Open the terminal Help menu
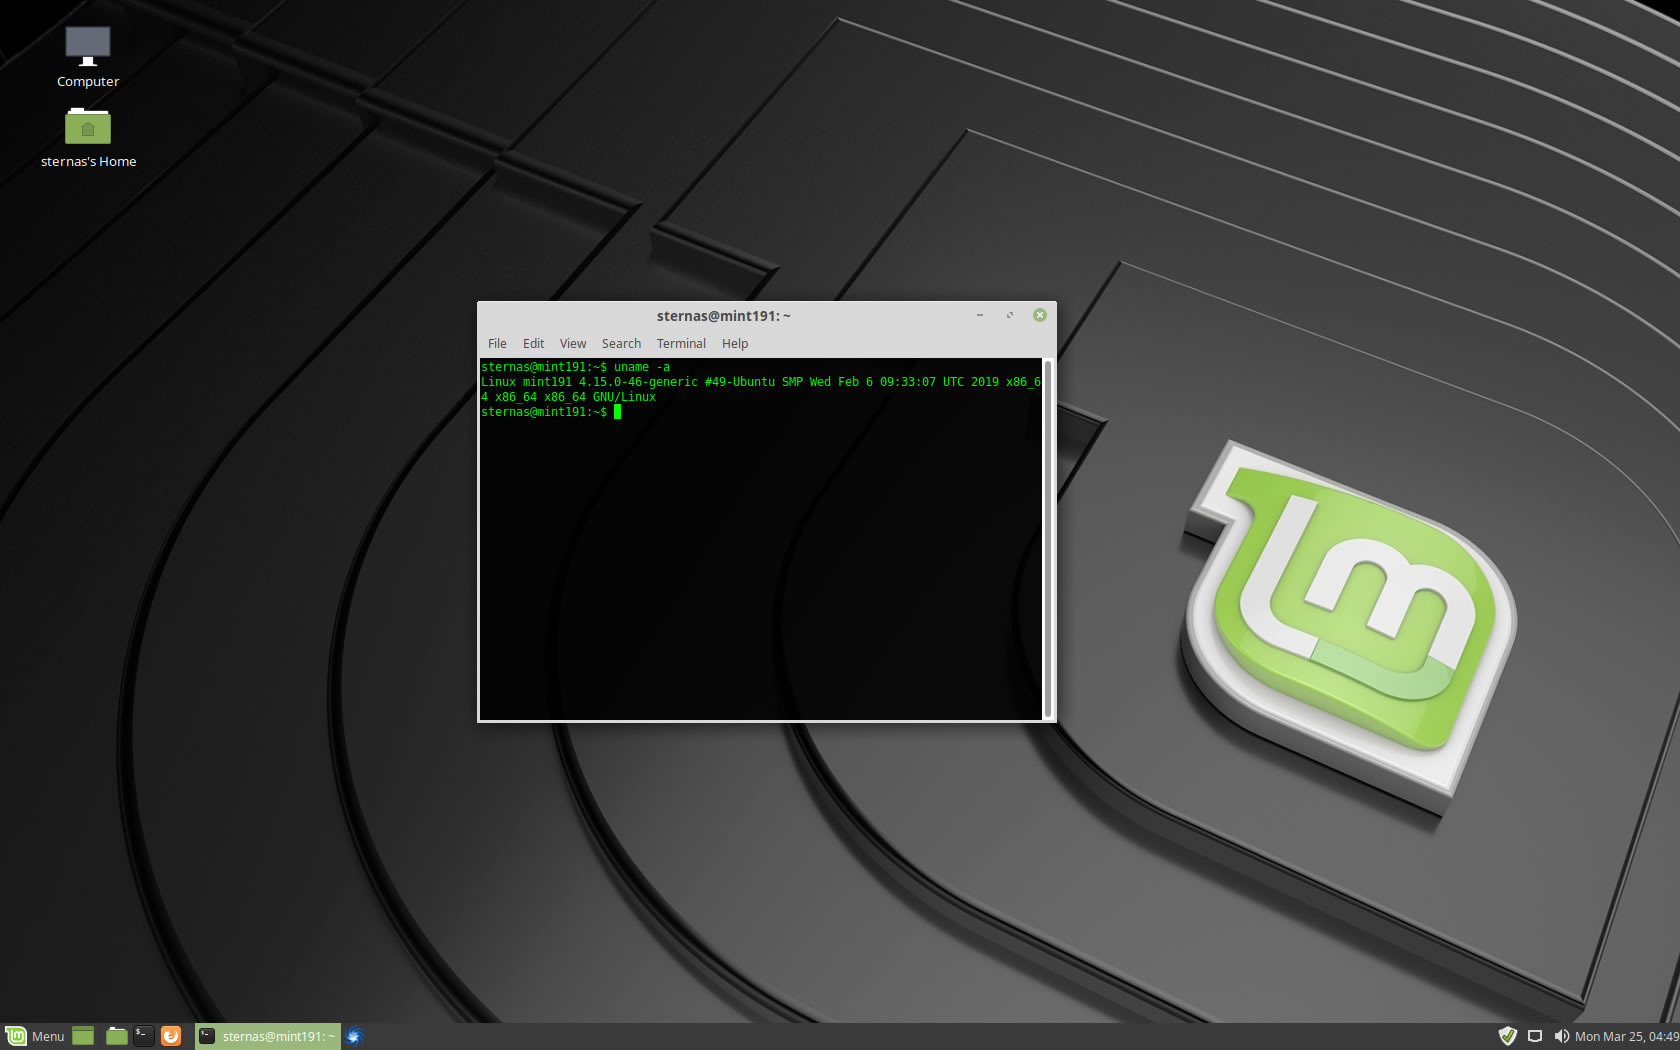The image size is (1680, 1050). 735,343
